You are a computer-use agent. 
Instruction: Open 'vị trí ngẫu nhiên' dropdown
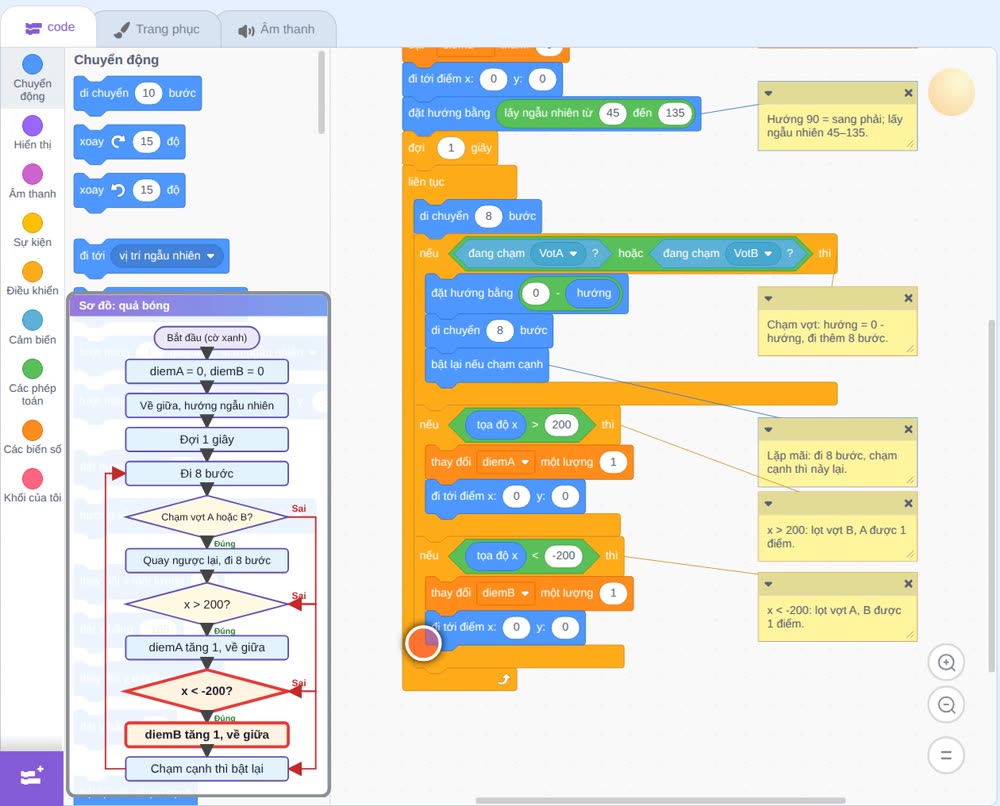[x=167, y=256]
